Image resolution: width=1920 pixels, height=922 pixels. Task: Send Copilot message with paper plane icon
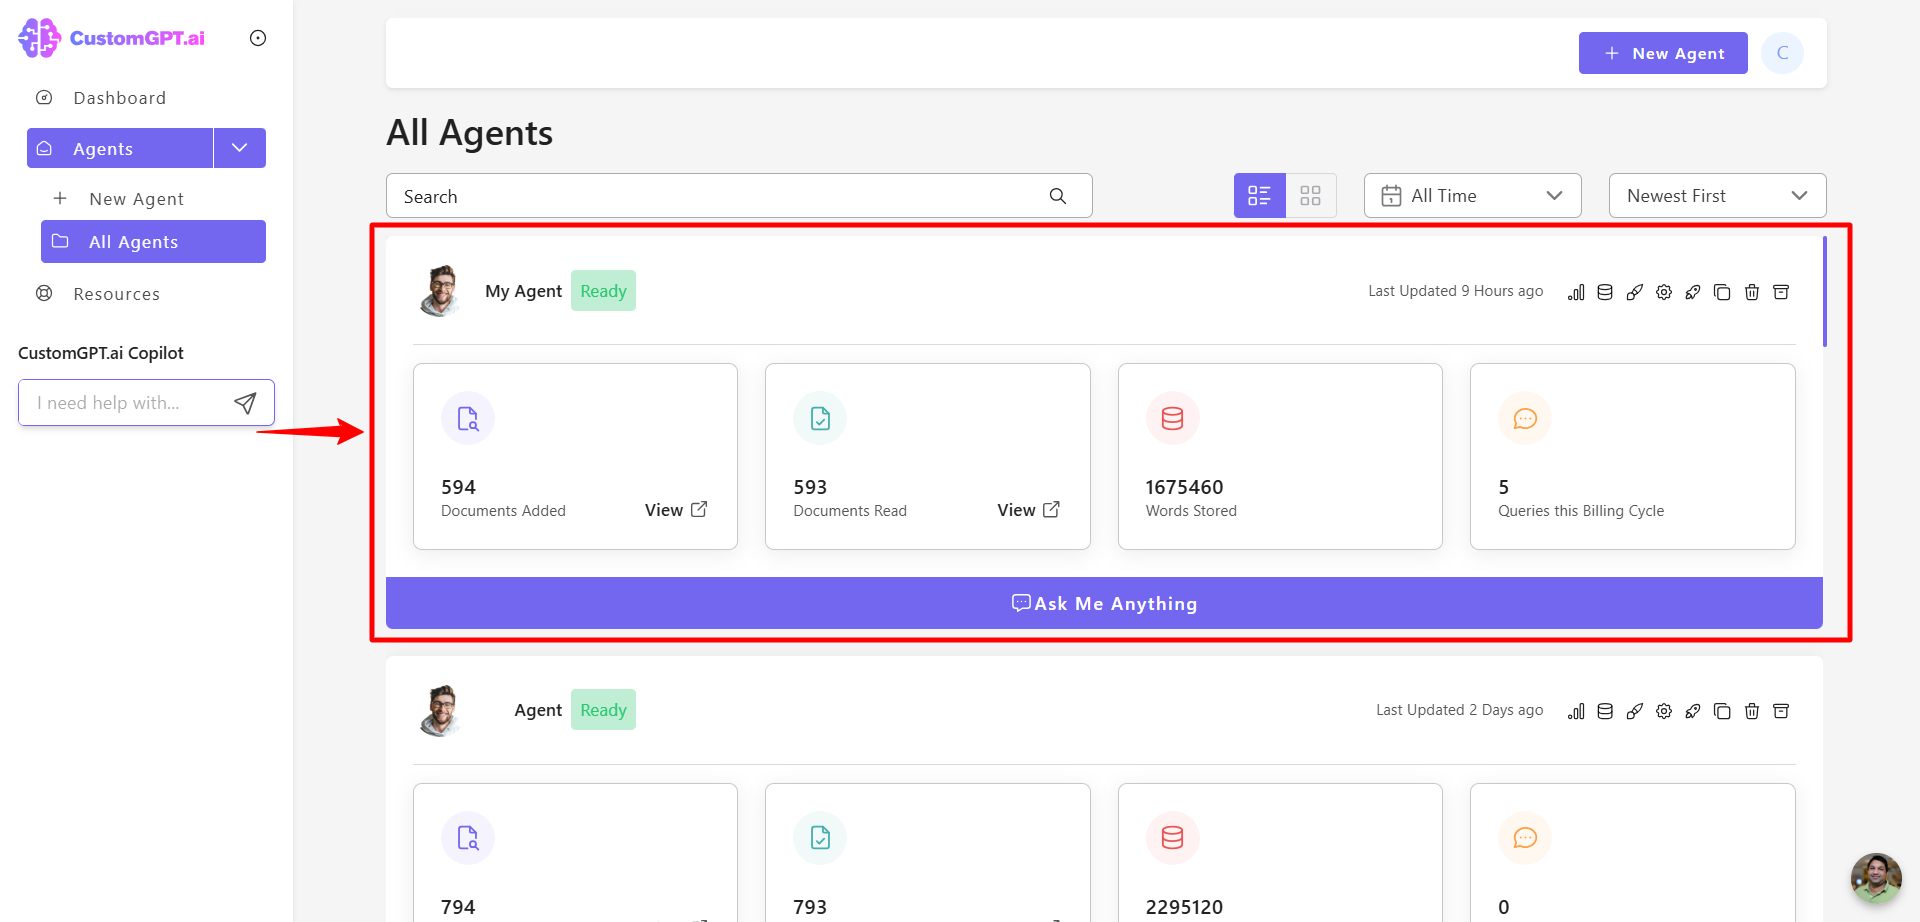point(245,402)
